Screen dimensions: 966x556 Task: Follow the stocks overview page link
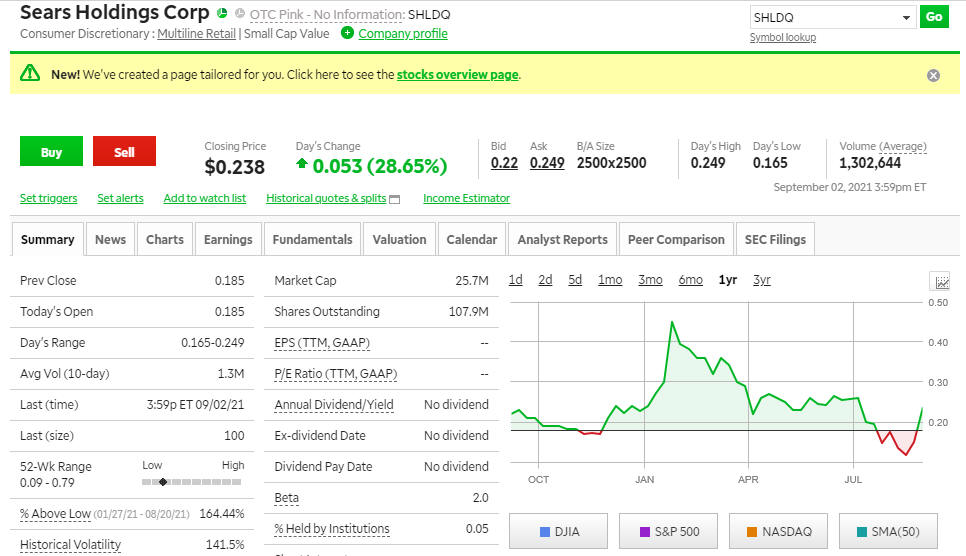(x=457, y=75)
